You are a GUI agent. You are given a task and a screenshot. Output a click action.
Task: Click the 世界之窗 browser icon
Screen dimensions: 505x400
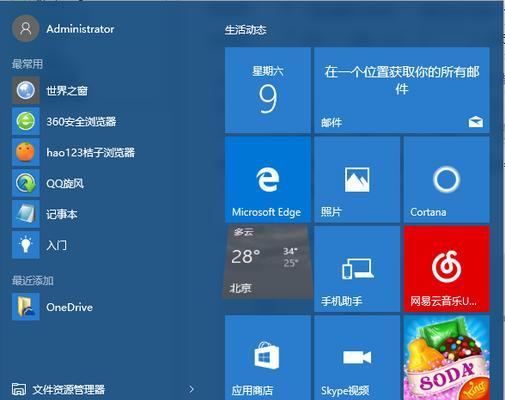(x=26, y=90)
